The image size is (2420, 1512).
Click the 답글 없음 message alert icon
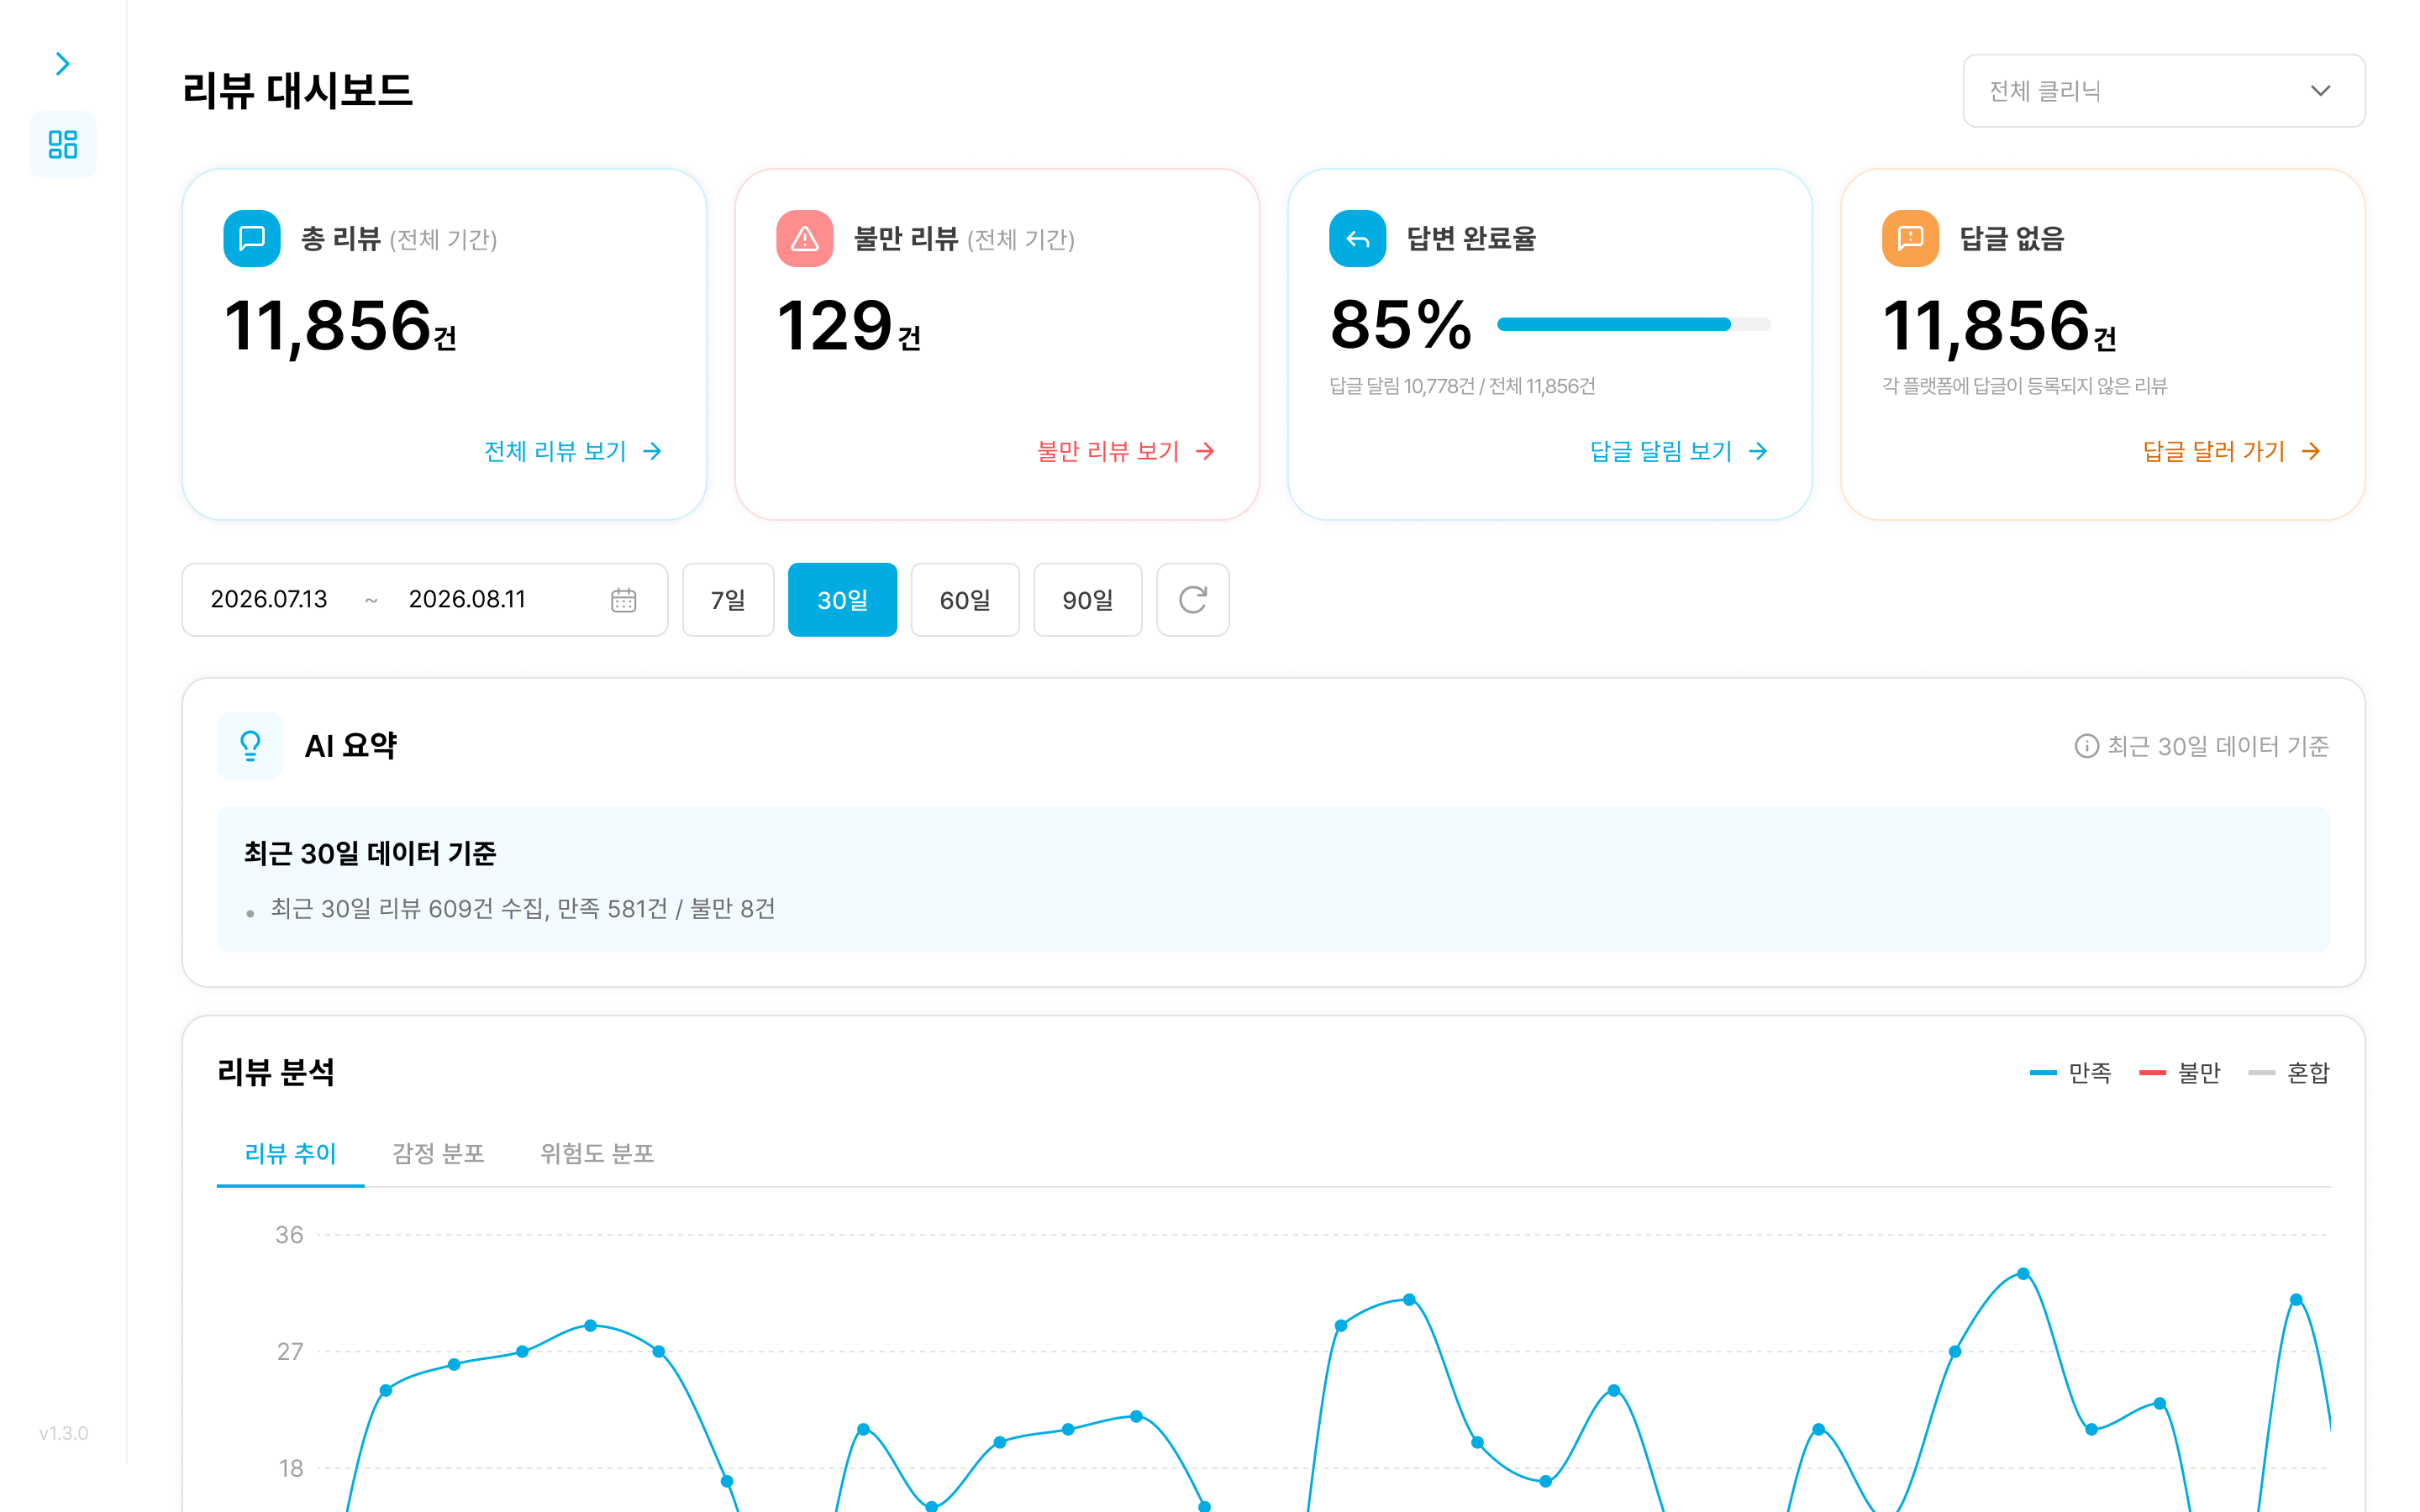pos(1910,238)
